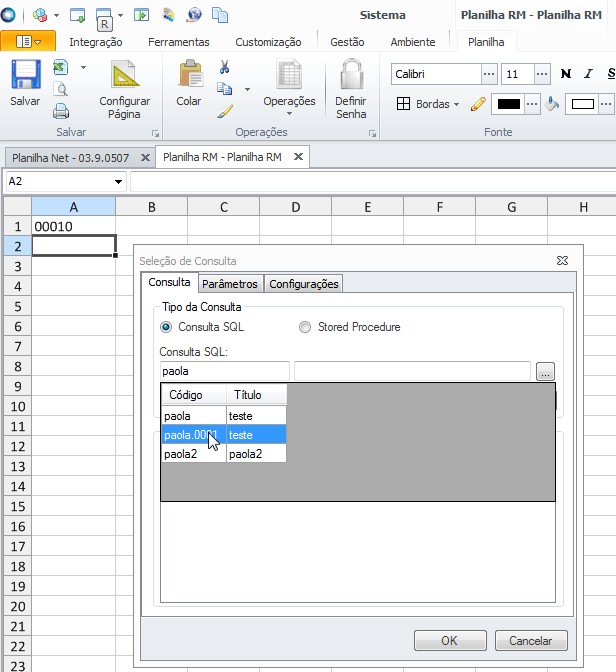Viewport: 616px width, 672px height.
Task: Select the Consulta SQL radio button
Action: 166,327
